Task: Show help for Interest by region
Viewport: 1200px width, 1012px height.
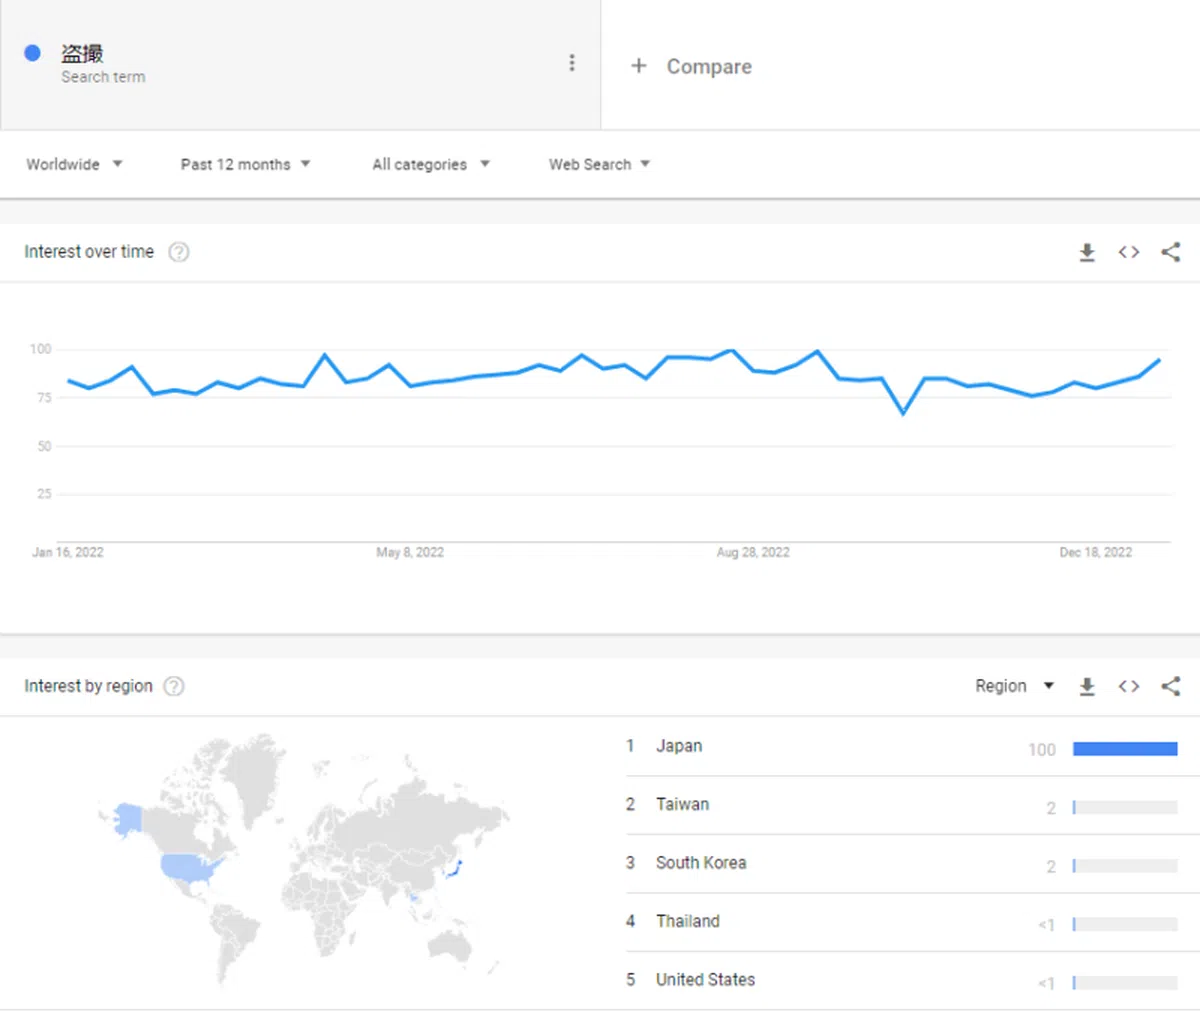Action: [x=174, y=686]
